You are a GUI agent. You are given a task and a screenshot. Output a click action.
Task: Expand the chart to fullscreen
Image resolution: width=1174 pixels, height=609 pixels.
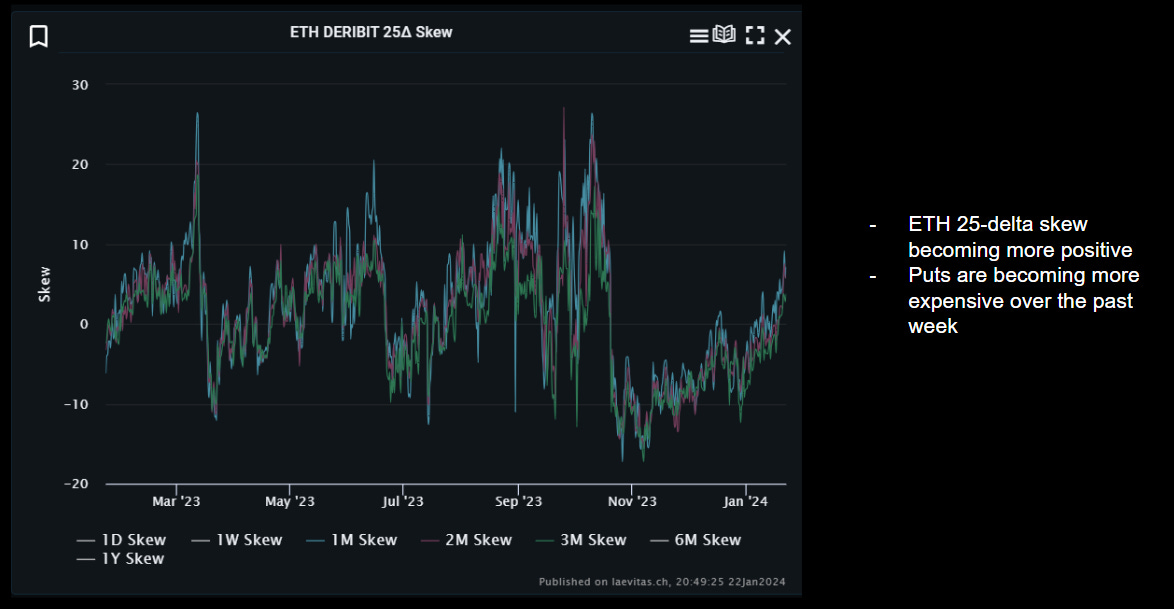(755, 36)
